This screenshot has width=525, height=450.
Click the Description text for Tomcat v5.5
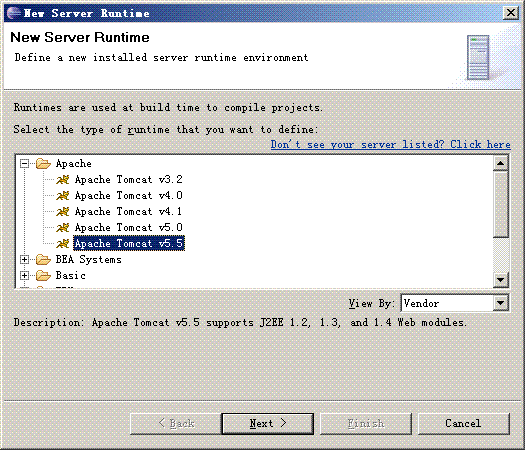(240, 322)
